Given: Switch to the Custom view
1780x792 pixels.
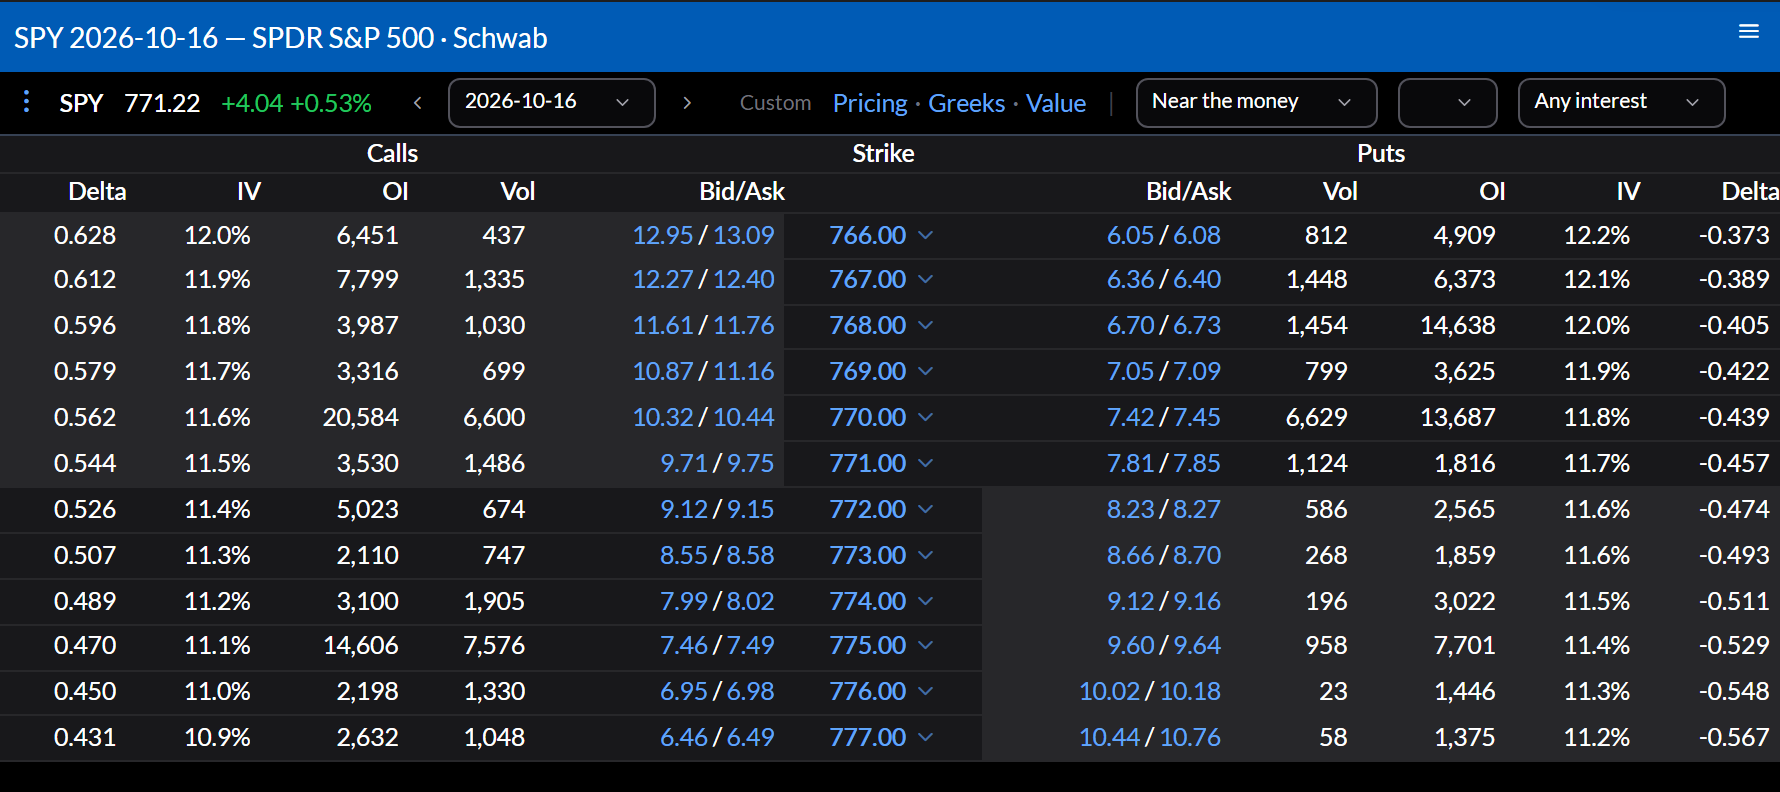Looking at the screenshot, I should [x=775, y=103].
